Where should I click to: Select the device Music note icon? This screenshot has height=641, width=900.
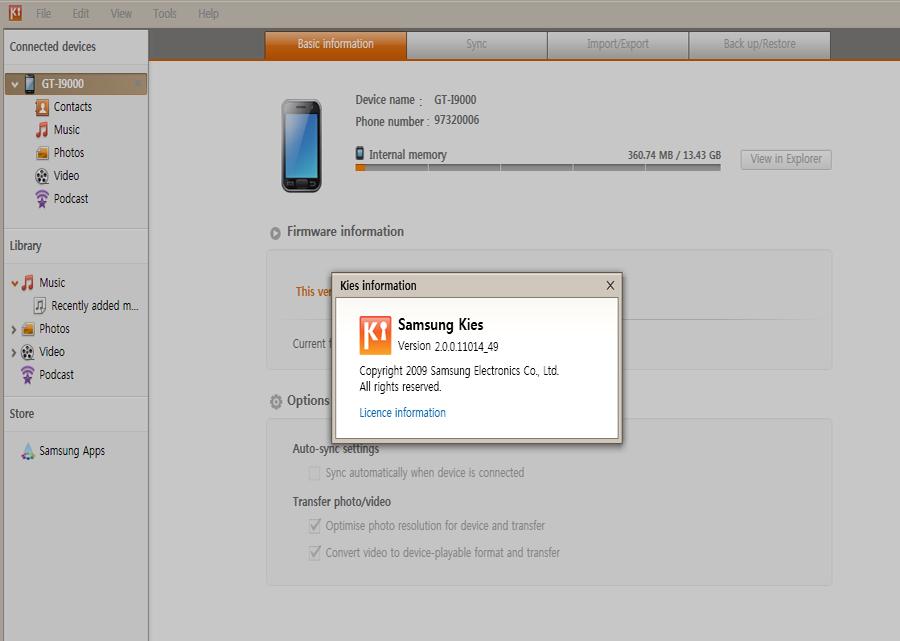pyautogui.click(x=42, y=130)
